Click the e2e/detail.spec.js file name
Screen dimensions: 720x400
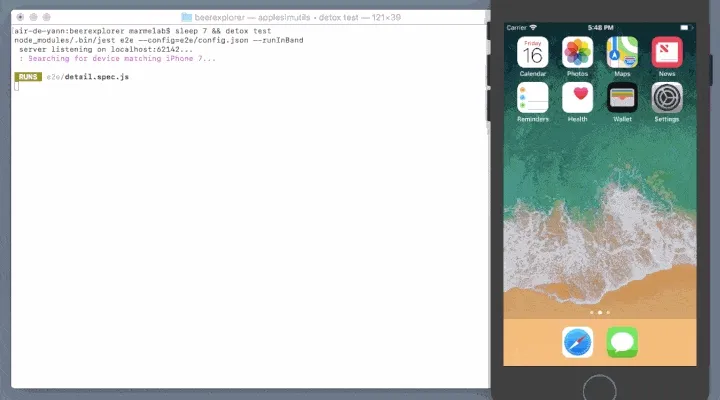point(88,77)
